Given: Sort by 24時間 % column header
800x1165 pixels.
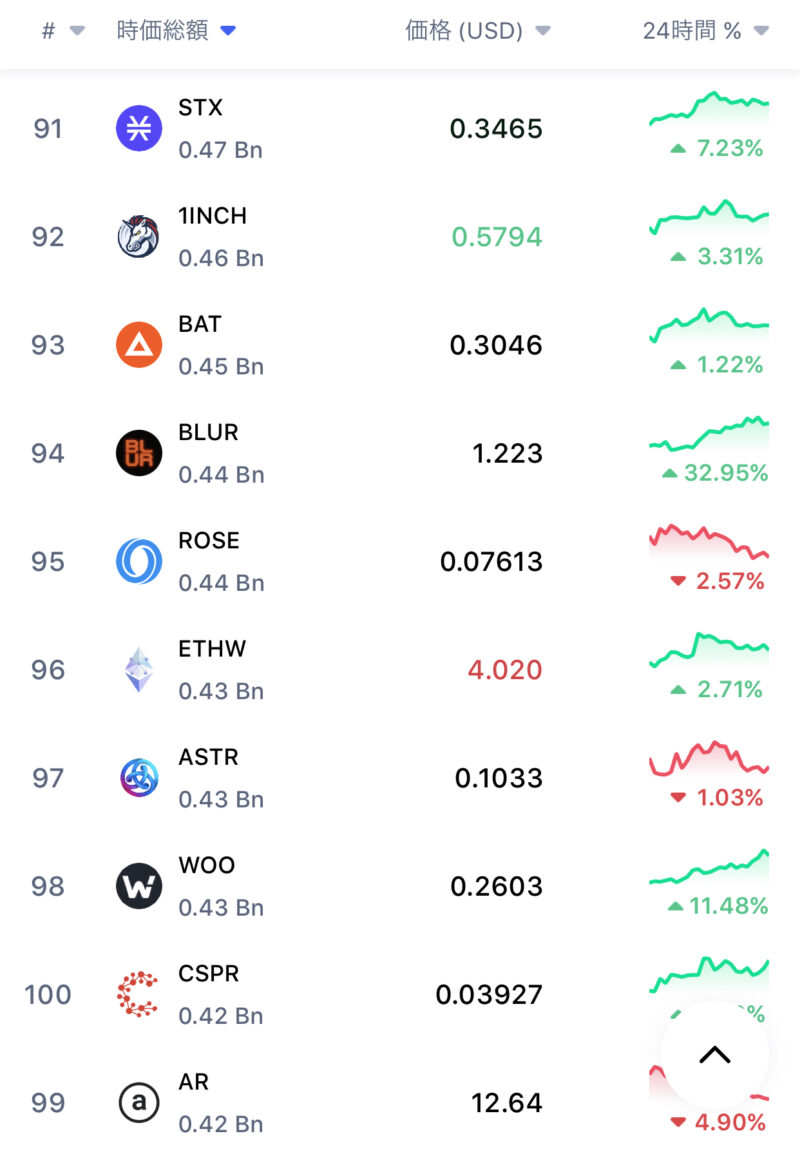Looking at the screenshot, I should [x=705, y=31].
